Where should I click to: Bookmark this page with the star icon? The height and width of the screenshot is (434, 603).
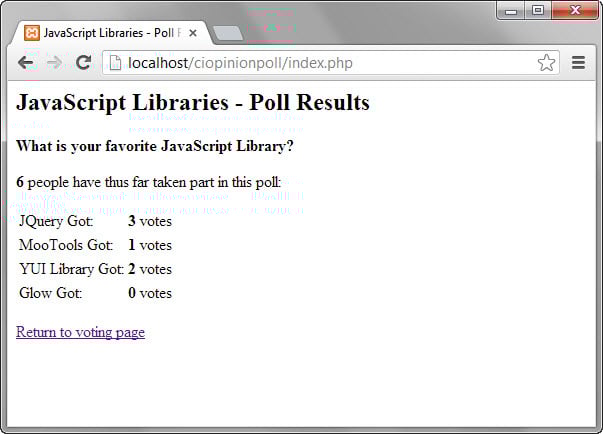(546, 63)
